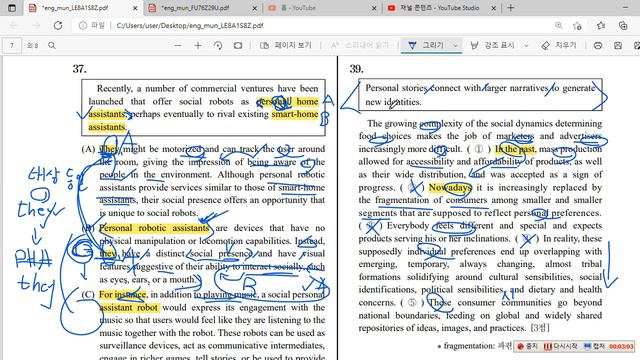Save the PDF document
The width and height of the screenshot is (640, 360).
(x=618, y=45)
